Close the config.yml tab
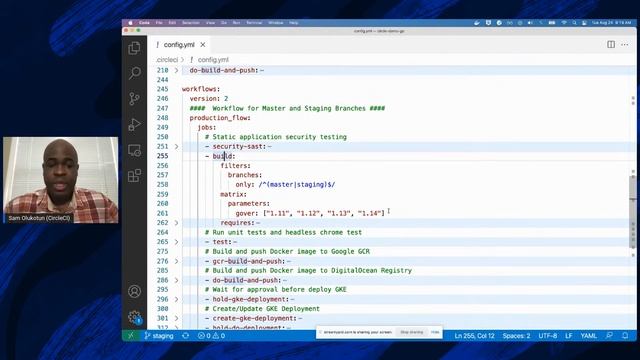 click(x=203, y=44)
